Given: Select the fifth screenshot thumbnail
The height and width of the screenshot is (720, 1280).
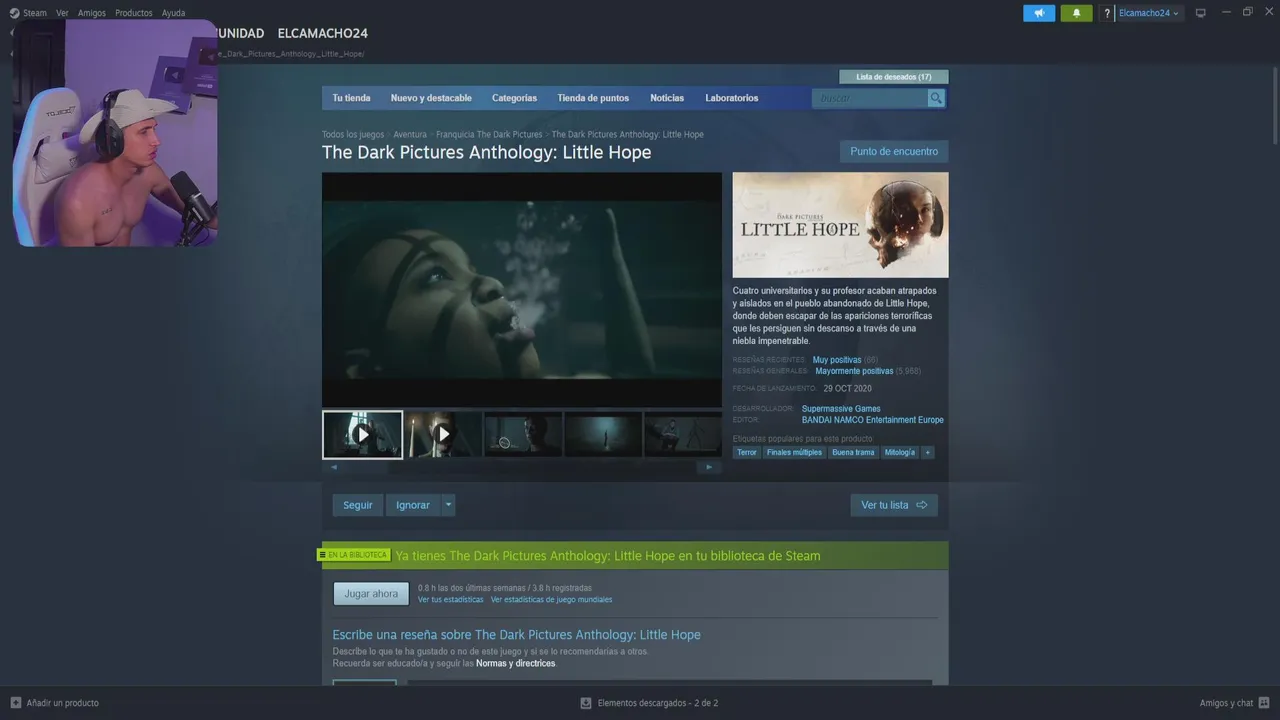Looking at the screenshot, I should point(683,435).
